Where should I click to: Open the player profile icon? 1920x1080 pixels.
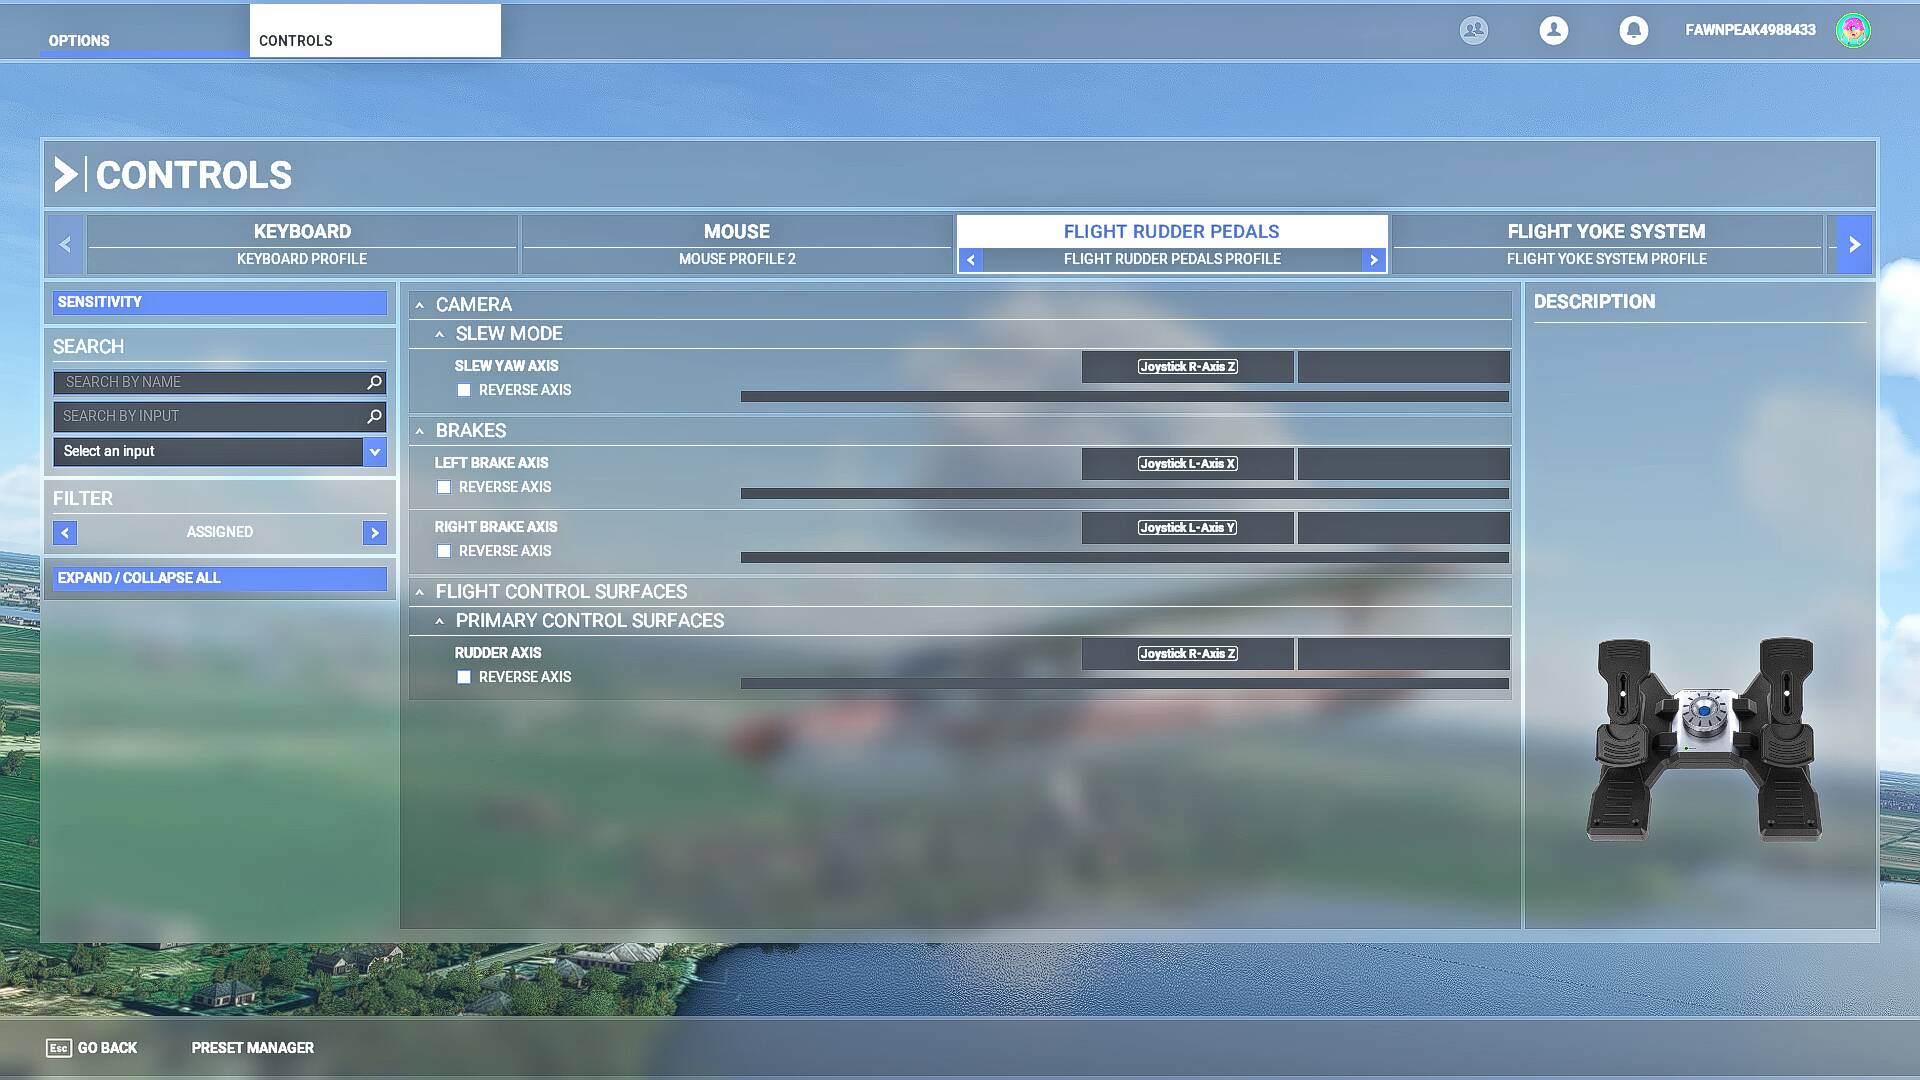point(1553,30)
